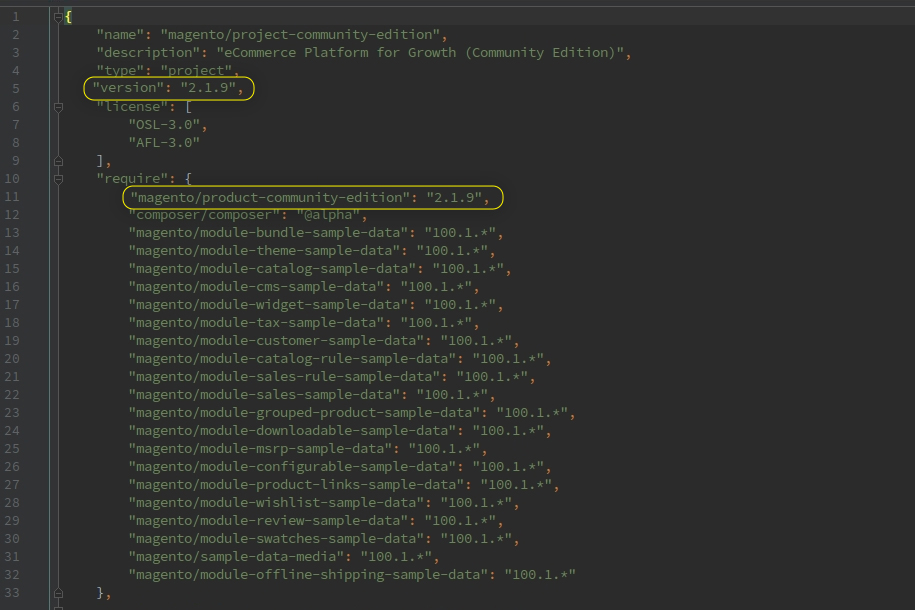Screen dimensions: 915x610
Task: Click "magento/module-sales-sample-data" key
Action: click(264, 395)
